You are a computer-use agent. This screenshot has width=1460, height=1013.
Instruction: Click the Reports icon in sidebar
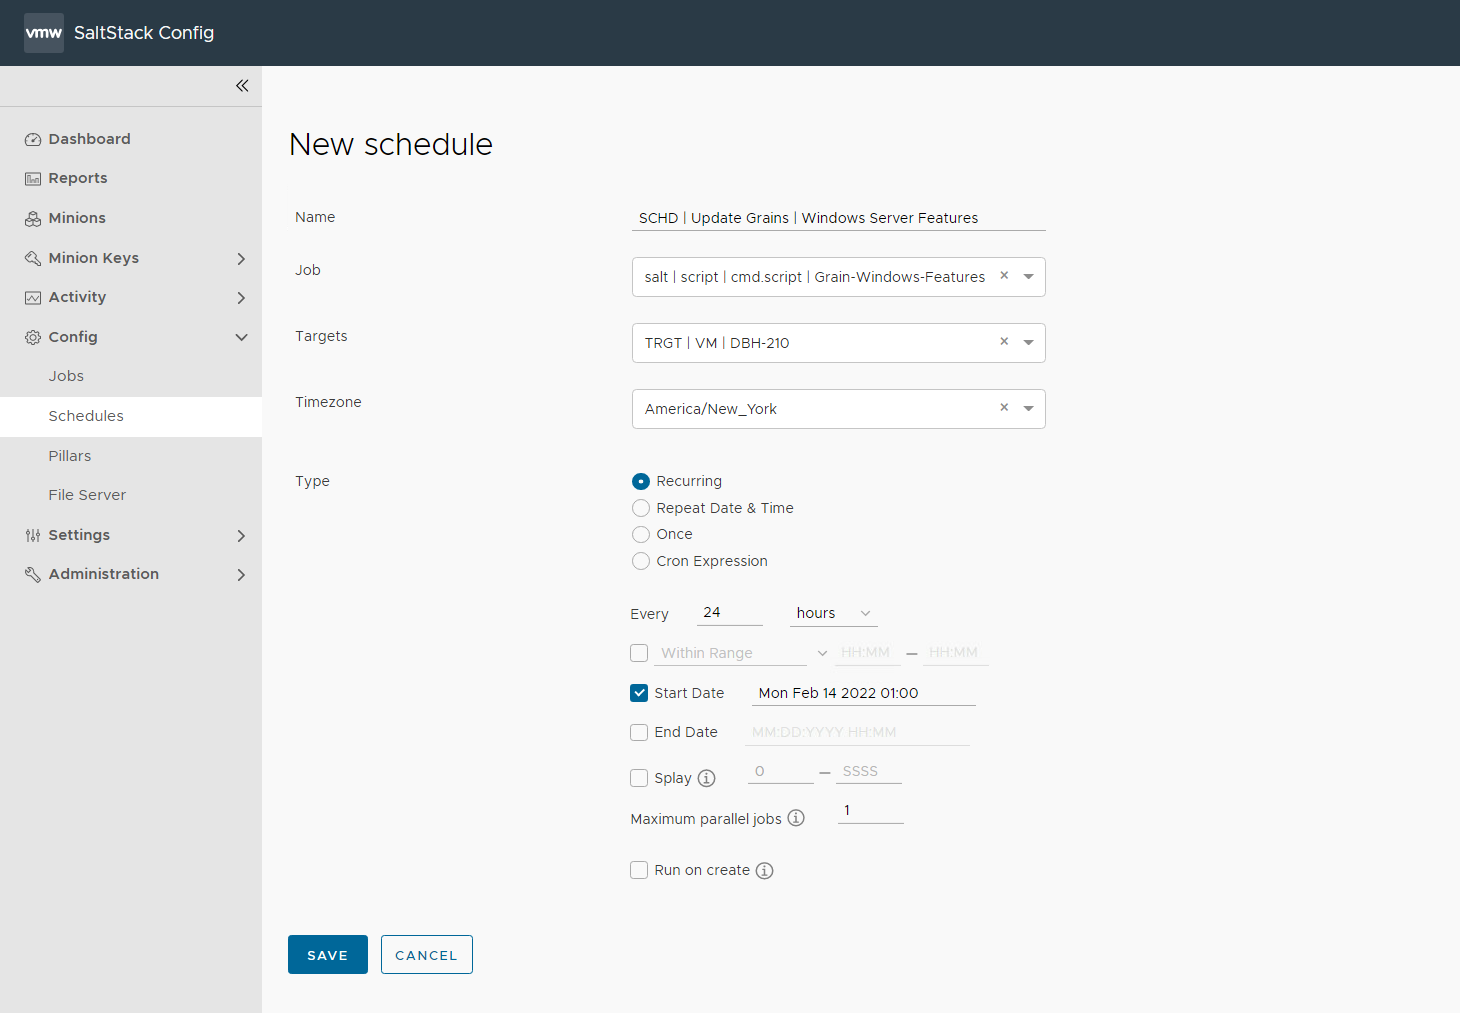(33, 179)
